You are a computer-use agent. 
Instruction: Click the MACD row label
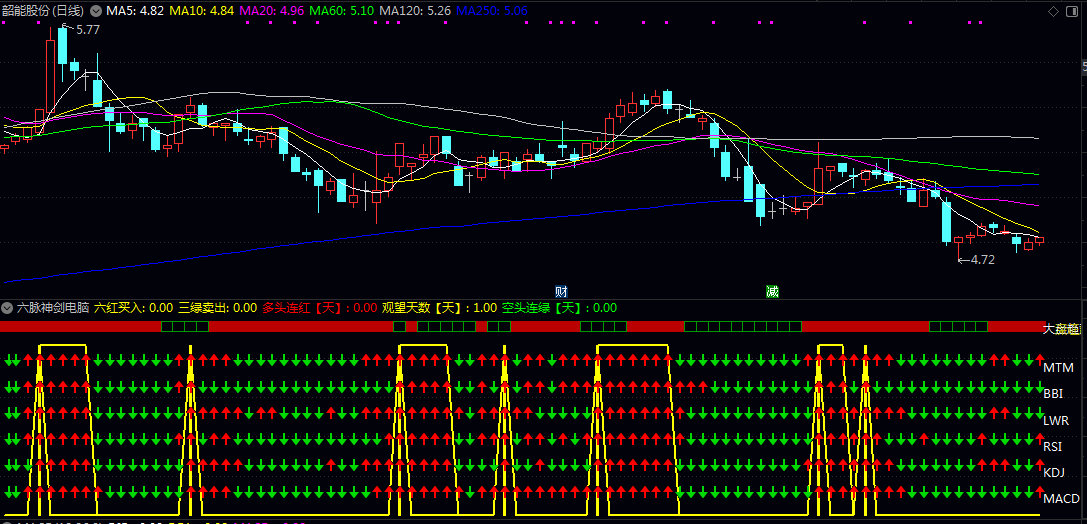1061,498
